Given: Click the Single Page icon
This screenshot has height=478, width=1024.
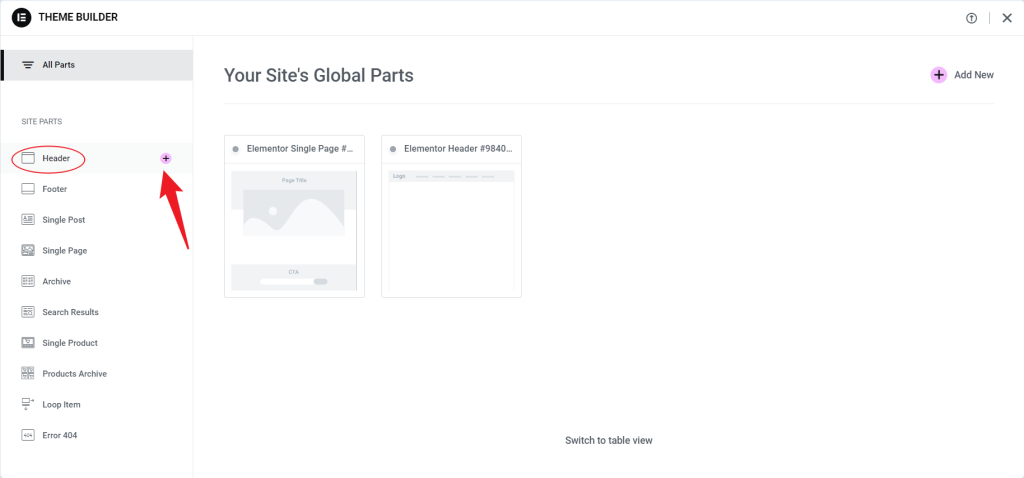Looking at the screenshot, I should [x=27, y=250].
